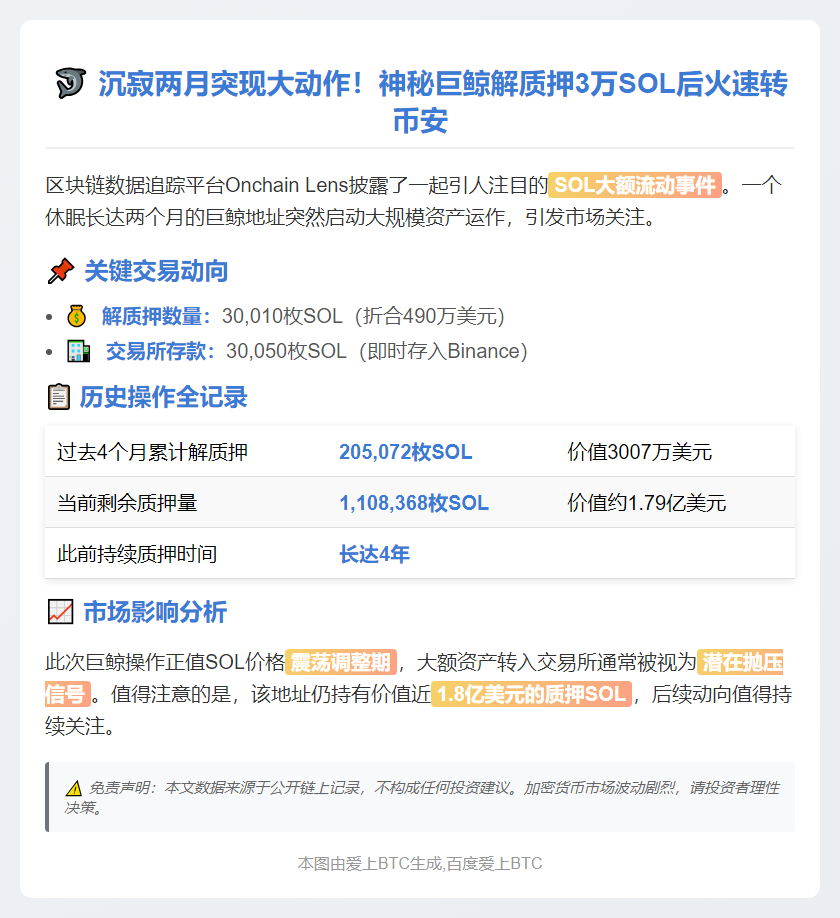The height and width of the screenshot is (918, 840).
Task: Click the table cell 此前持续质押时间
Action: [x=137, y=554]
